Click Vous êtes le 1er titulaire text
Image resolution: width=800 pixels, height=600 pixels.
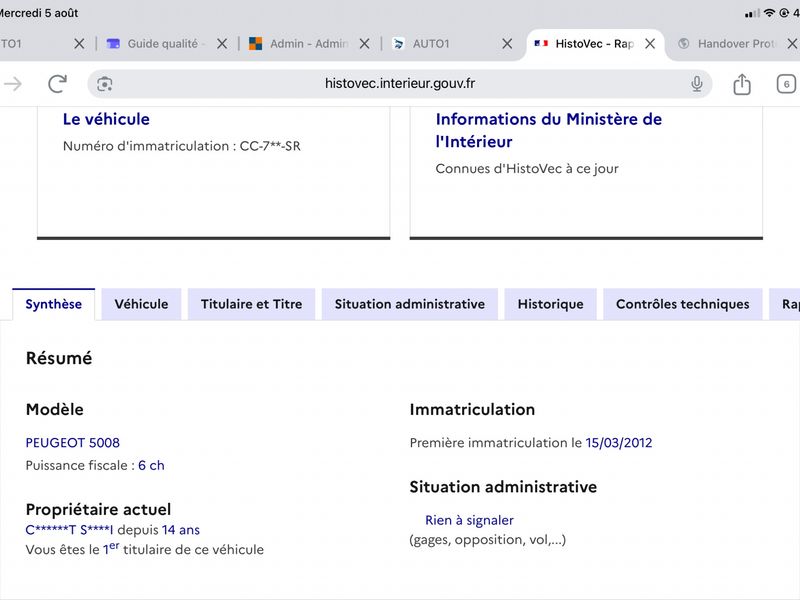[144, 549]
